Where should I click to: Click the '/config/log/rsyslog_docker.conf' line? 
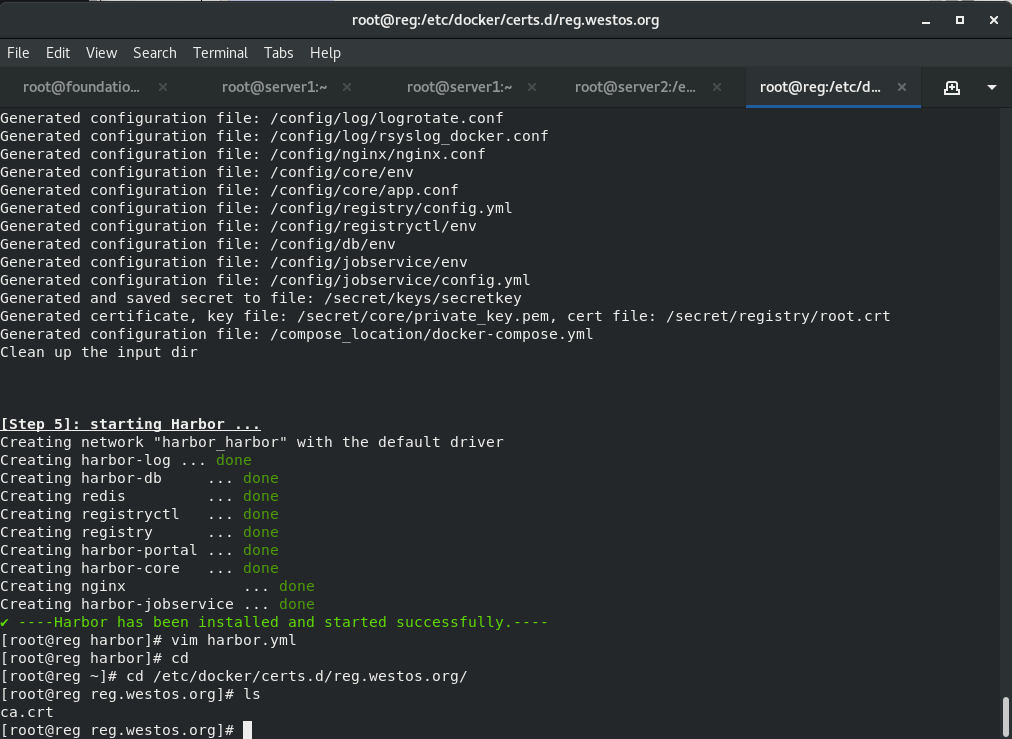point(274,136)
